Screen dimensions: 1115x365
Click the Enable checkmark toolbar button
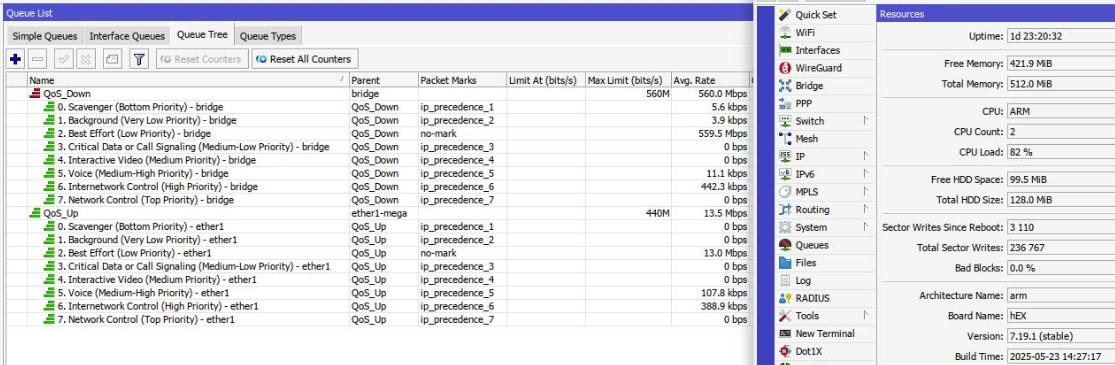pos(63,59)
